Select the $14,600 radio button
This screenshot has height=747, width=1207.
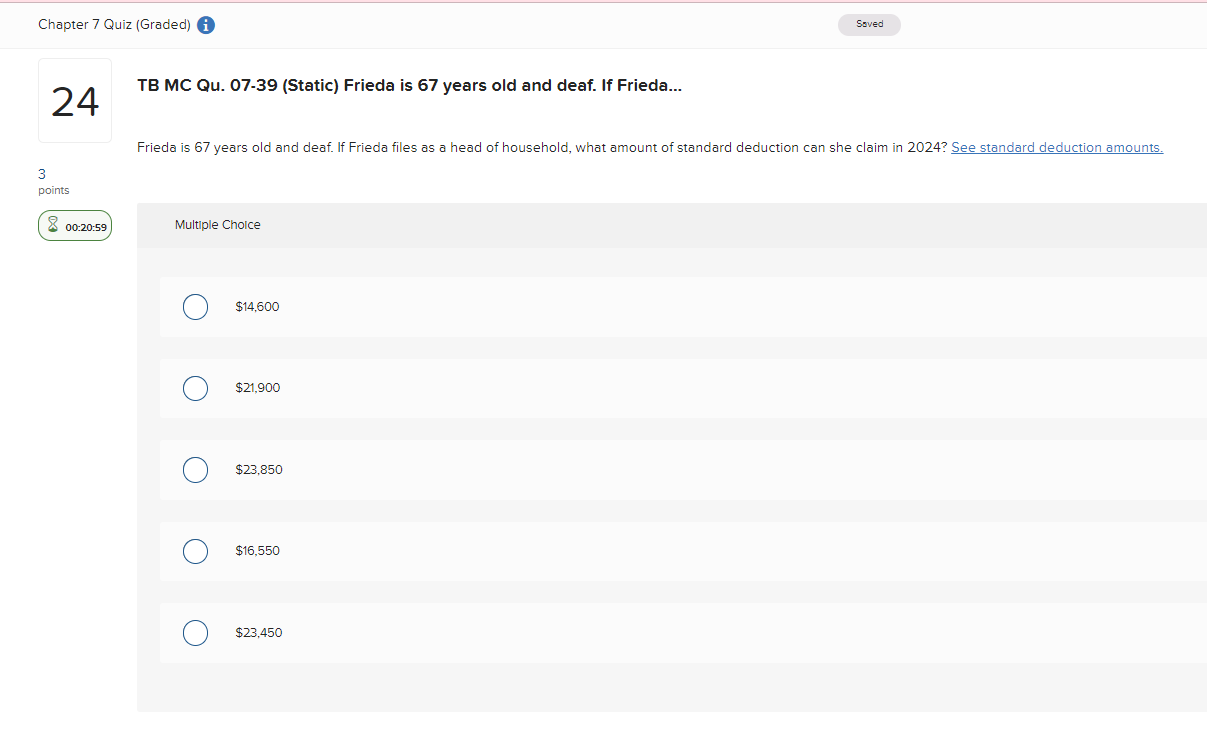tap(195, 307)
